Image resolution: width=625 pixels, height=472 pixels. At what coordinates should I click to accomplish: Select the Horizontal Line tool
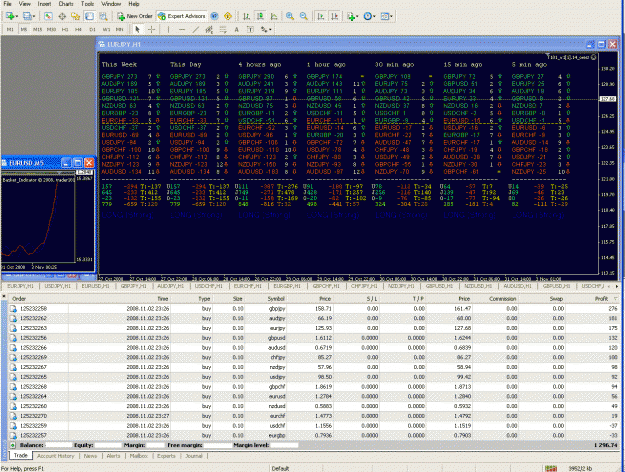(182, 29)
